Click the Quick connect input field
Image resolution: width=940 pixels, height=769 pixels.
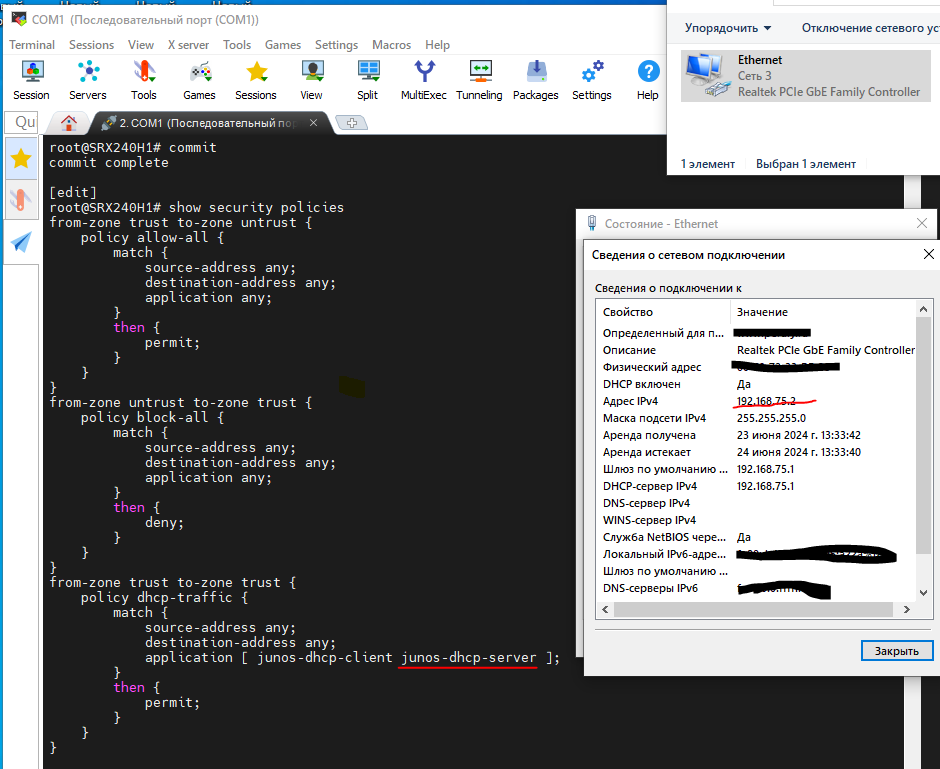pyautogui.click(x=22, y=122)
